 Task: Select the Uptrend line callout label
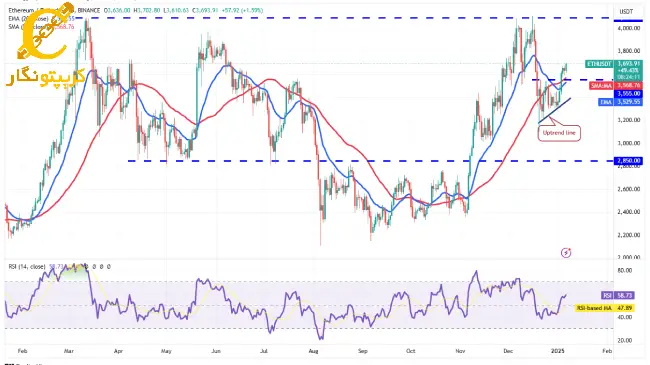tap(559, 133)
